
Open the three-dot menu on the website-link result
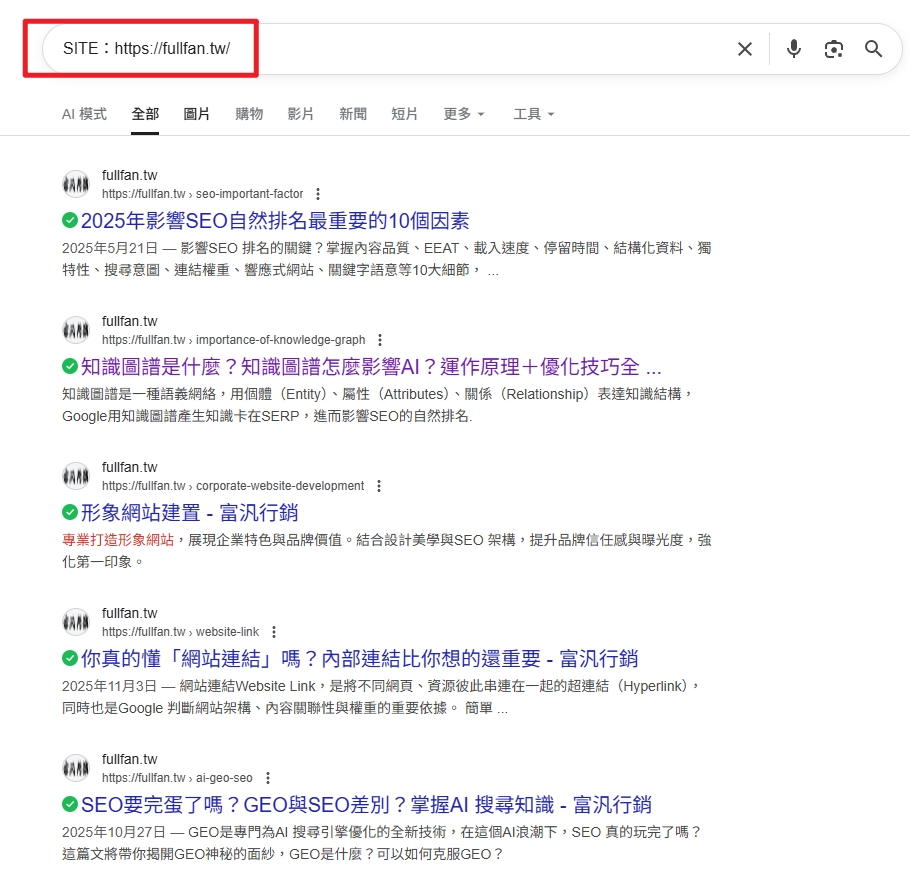[x=273, y=631]
